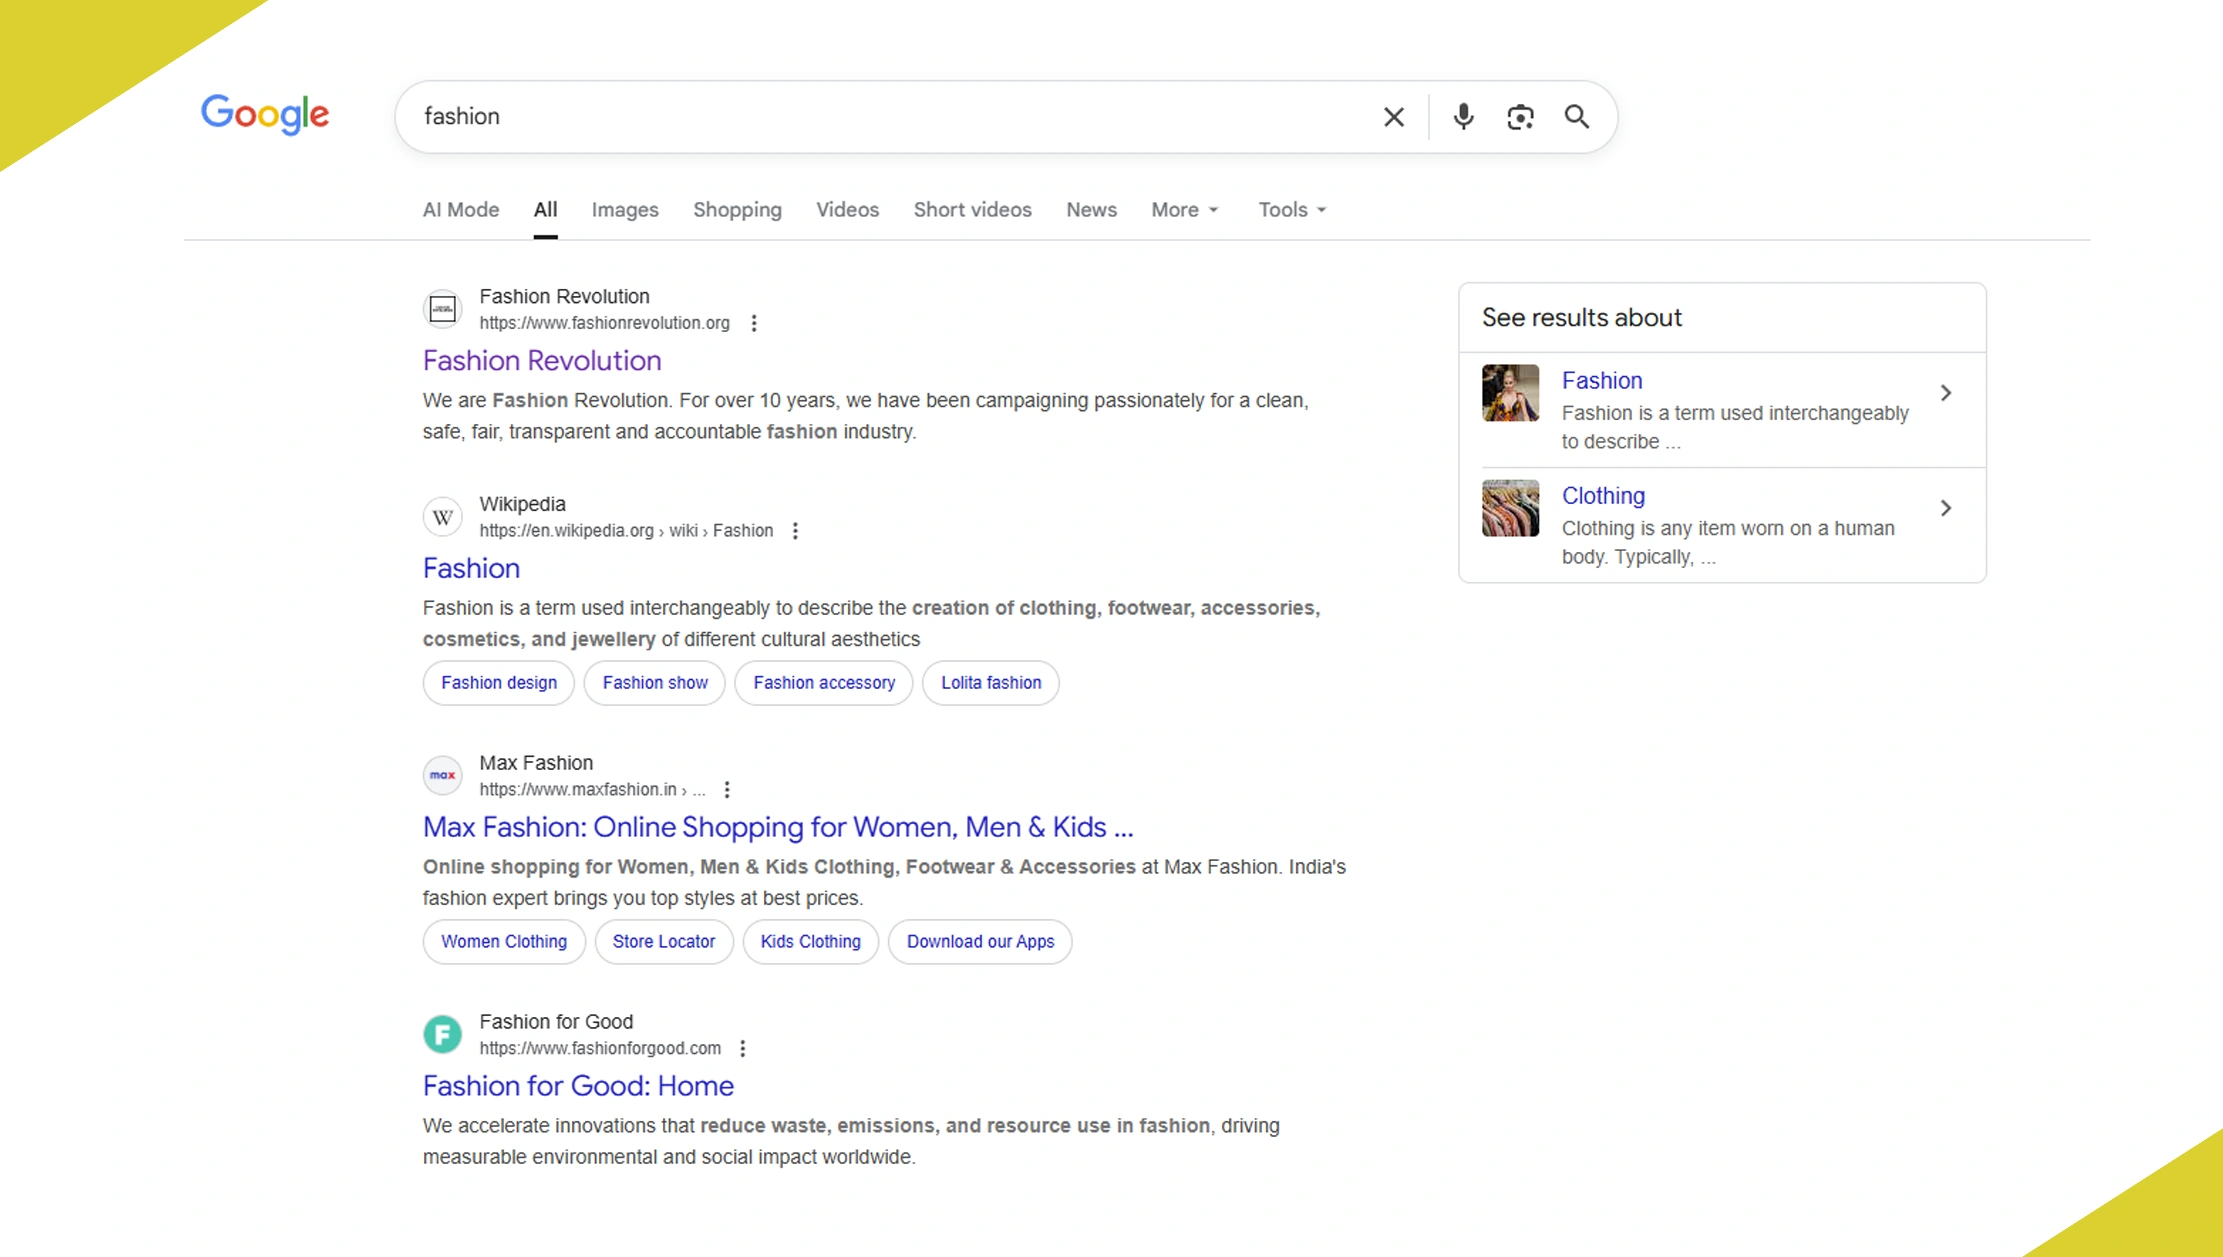The width and height of the screenshot is (2223, 1257).
Task: Expand the Fashion chevron in See results about
Action: [1945, 393]
